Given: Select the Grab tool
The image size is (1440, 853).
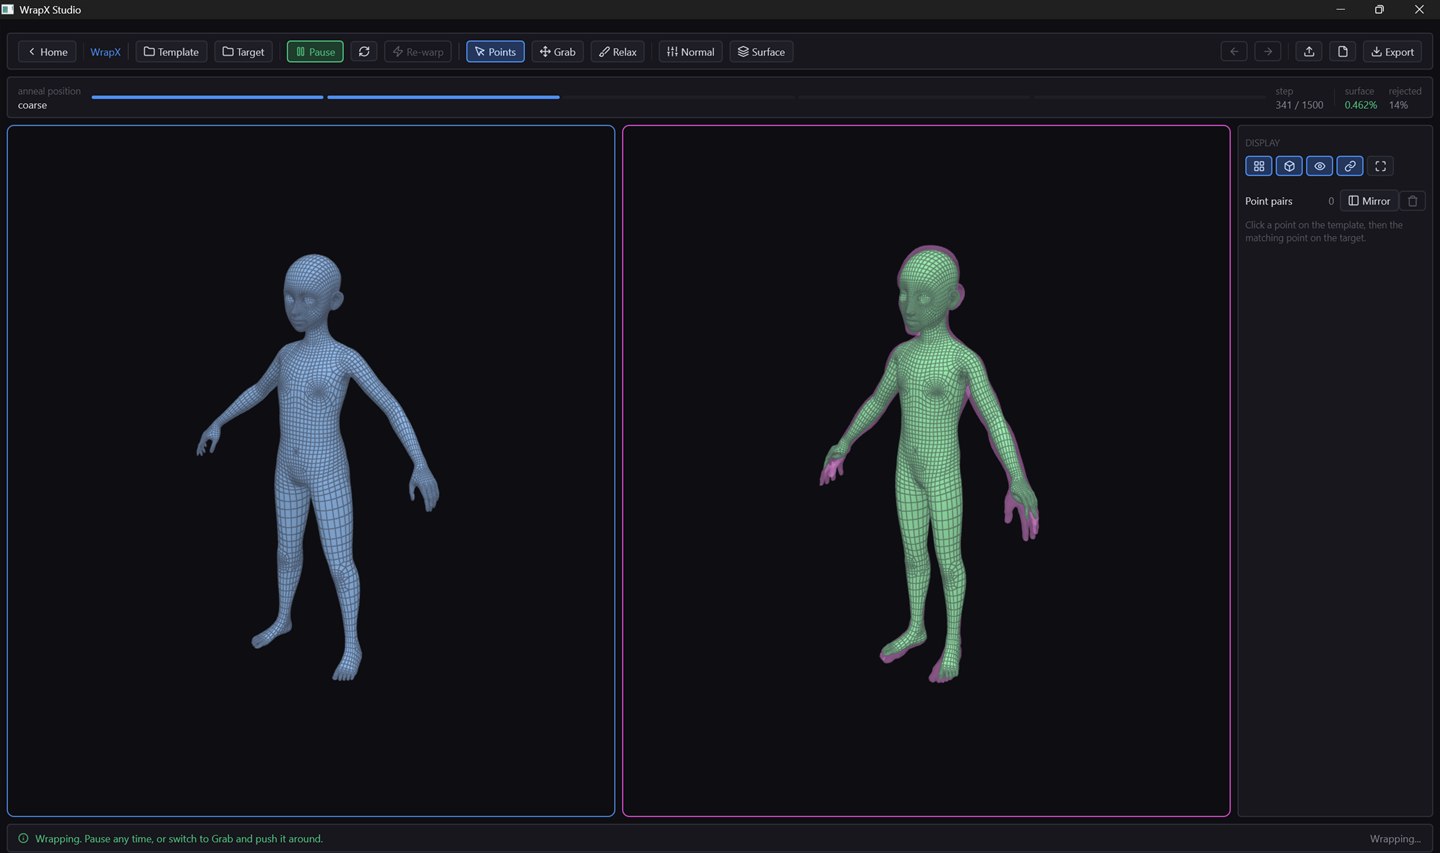Looking at the screenshot, I should (558, 52).
